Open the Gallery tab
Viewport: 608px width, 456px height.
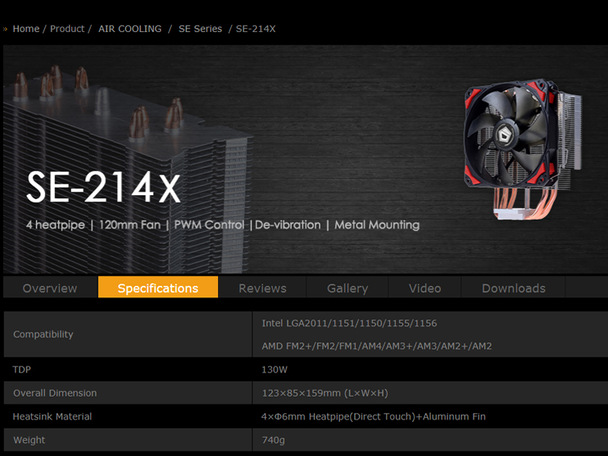(347, 288)
